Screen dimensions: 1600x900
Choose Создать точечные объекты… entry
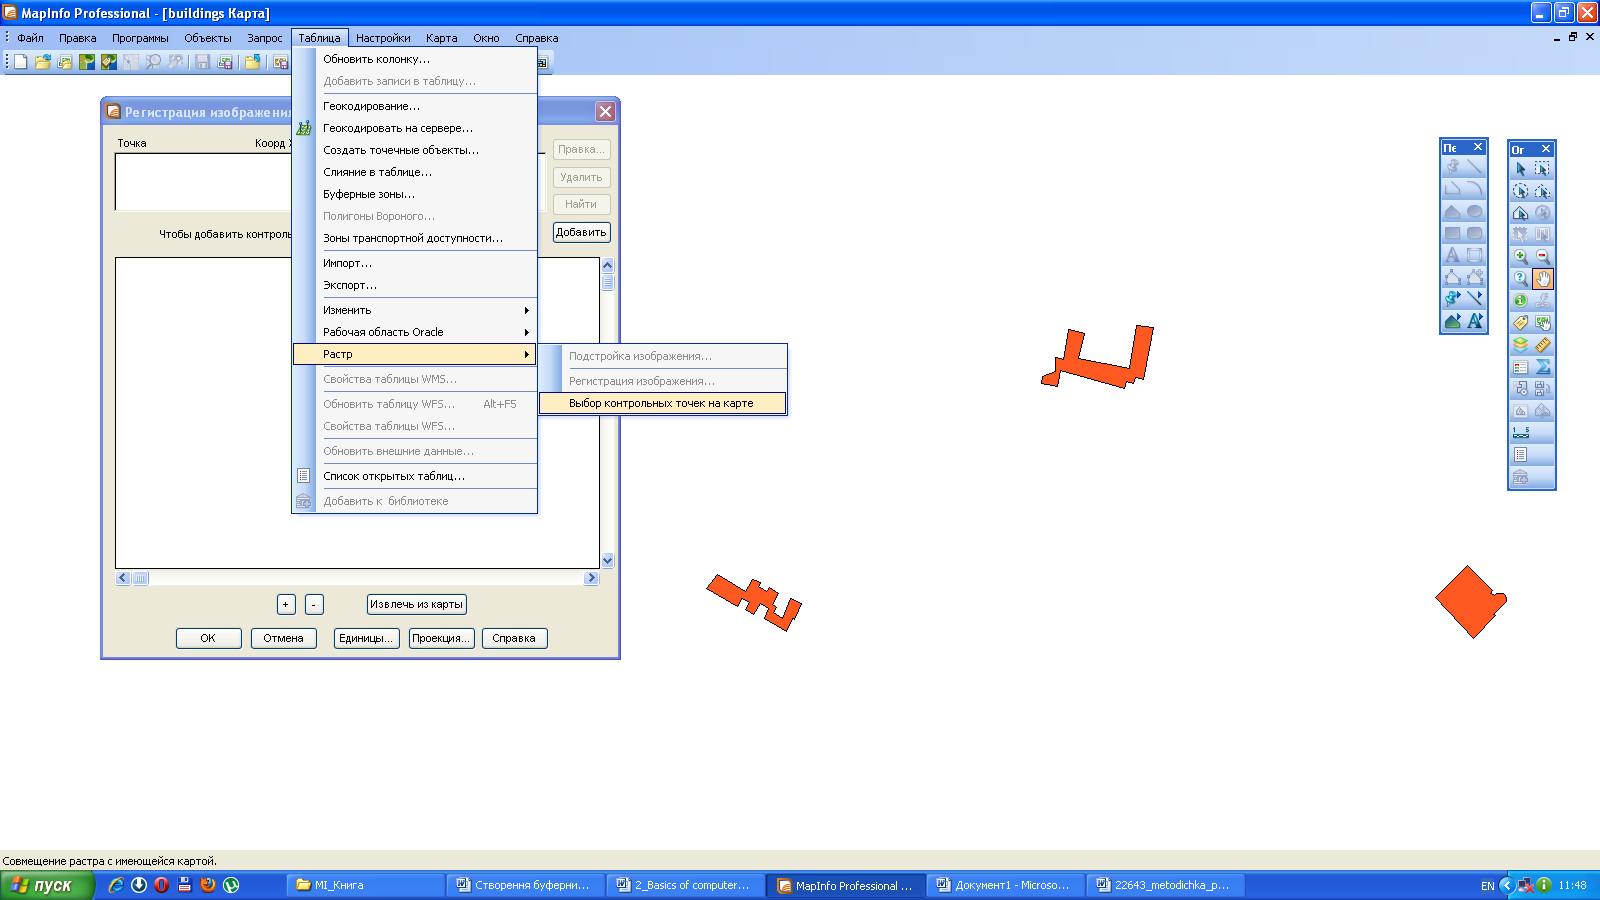(x=415, y=150)
